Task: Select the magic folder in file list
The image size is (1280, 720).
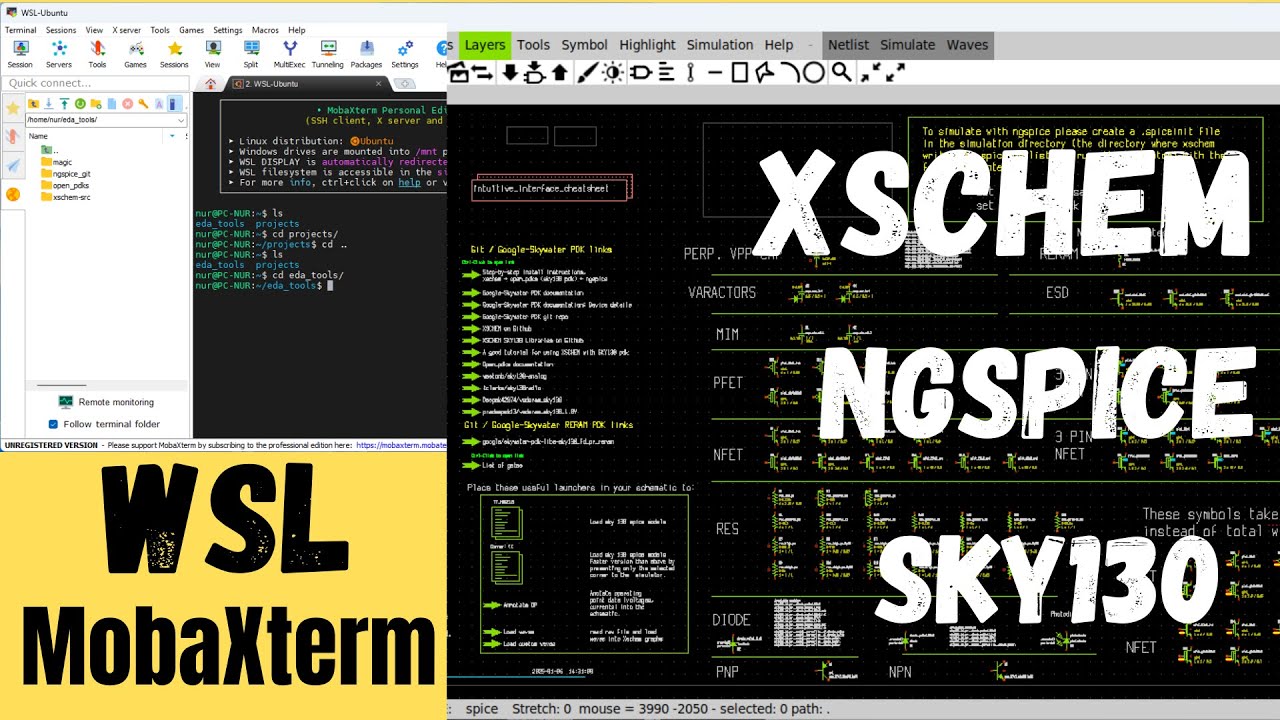Action: pyautogui.click(x=57, y=161)
